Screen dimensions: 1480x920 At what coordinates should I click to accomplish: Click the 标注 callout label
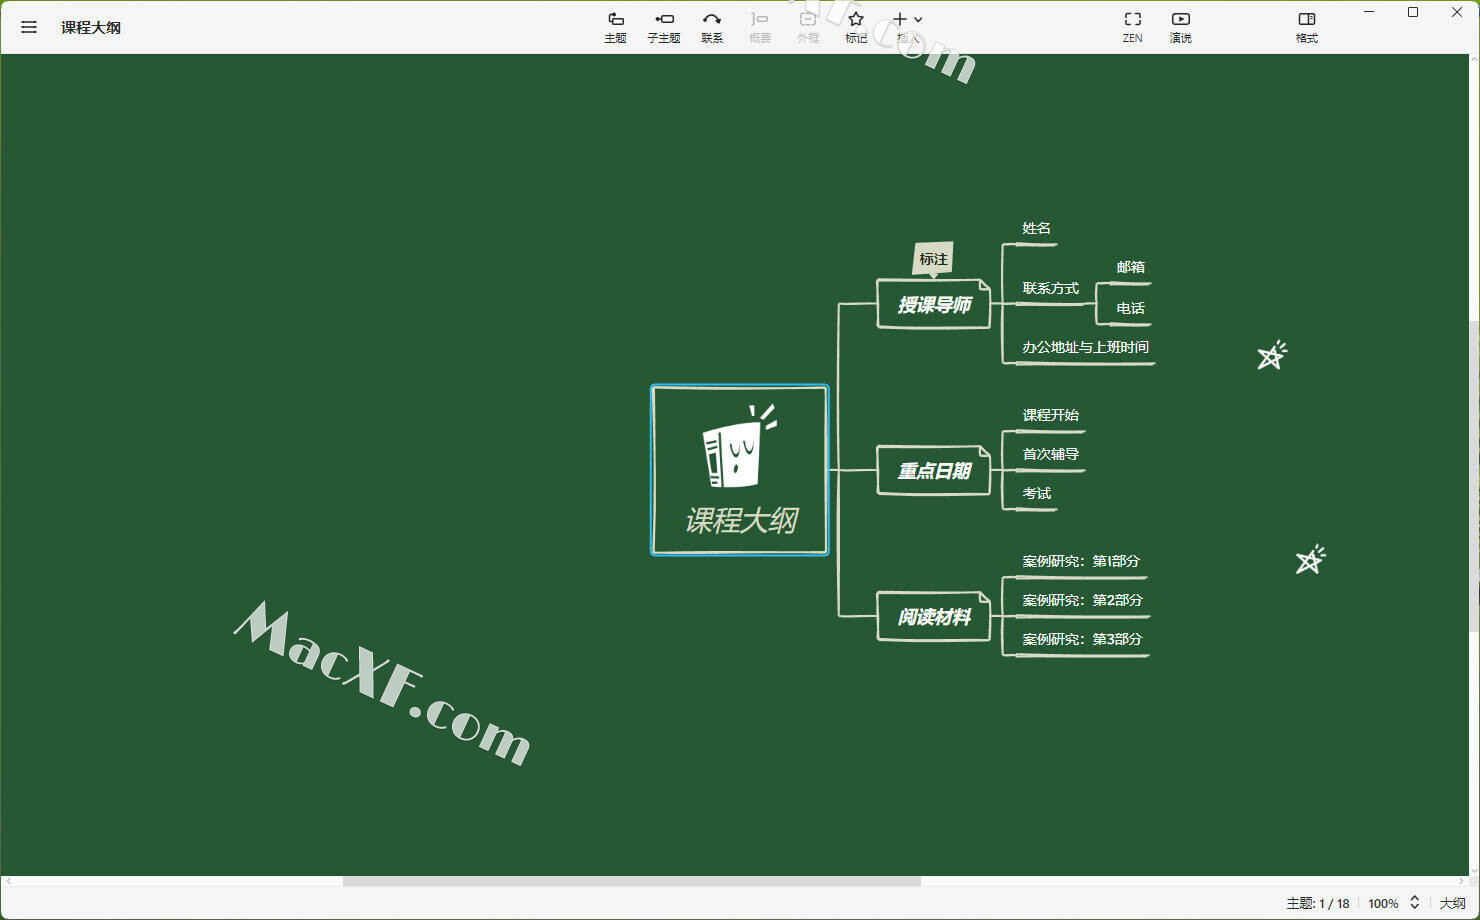pos(933,259)
